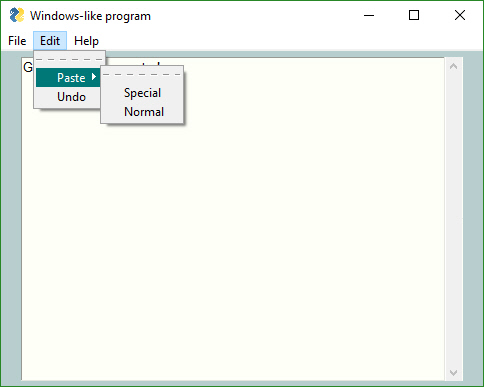This screenshot has width=484, height=387.
Task: Open the Help menu
Action: 86,41
